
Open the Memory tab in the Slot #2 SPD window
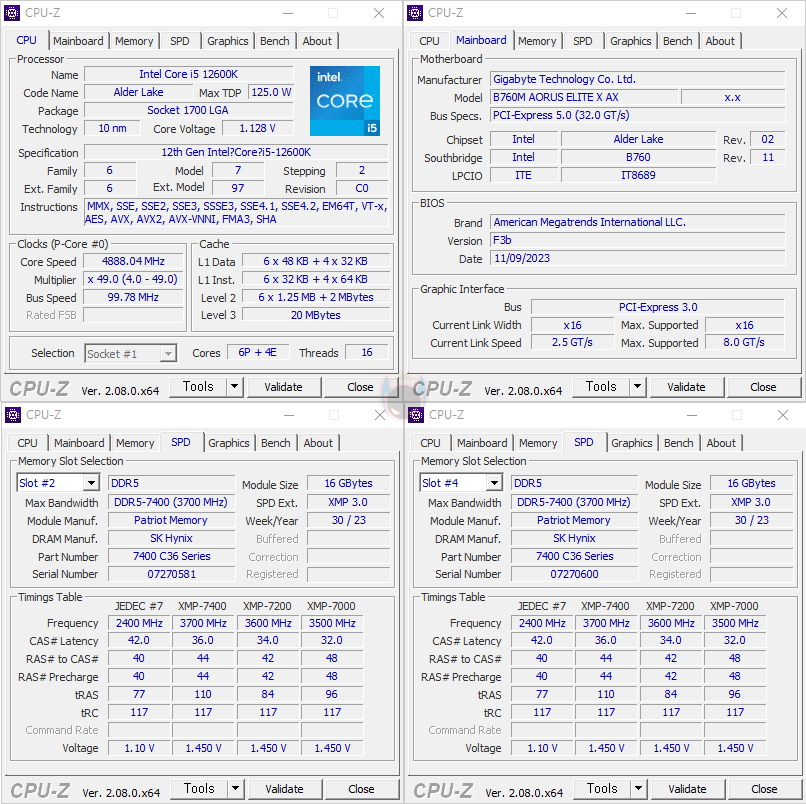pos(135,443)
